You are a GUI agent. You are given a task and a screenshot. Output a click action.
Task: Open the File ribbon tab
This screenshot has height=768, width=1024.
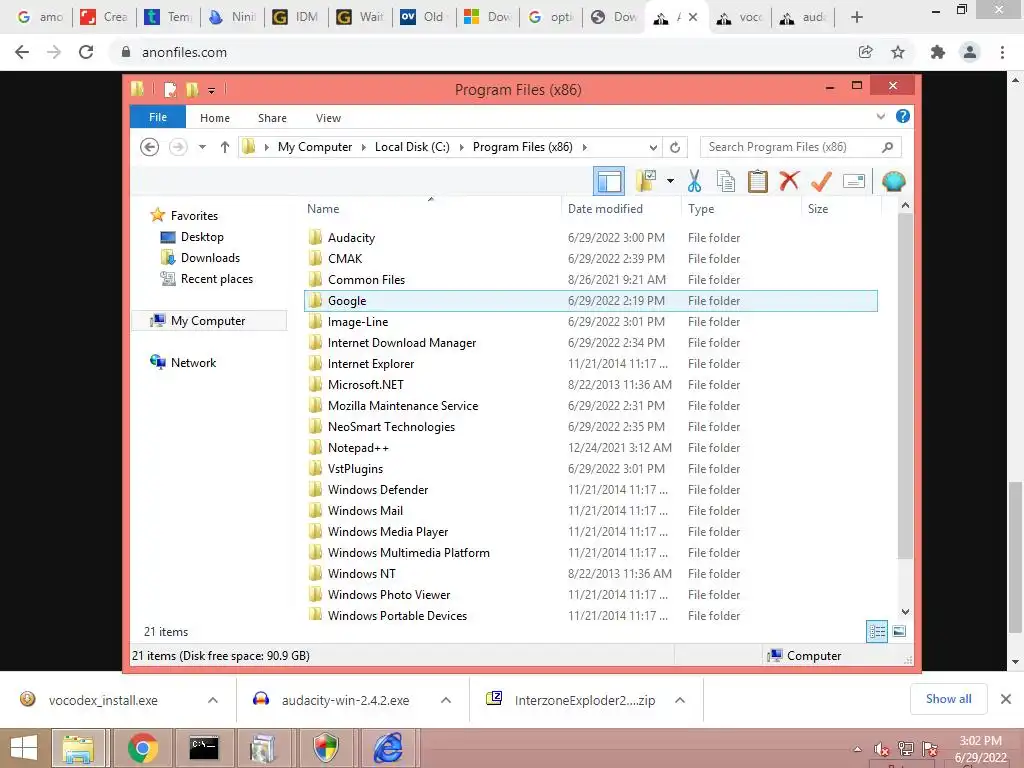coord(158,117)
